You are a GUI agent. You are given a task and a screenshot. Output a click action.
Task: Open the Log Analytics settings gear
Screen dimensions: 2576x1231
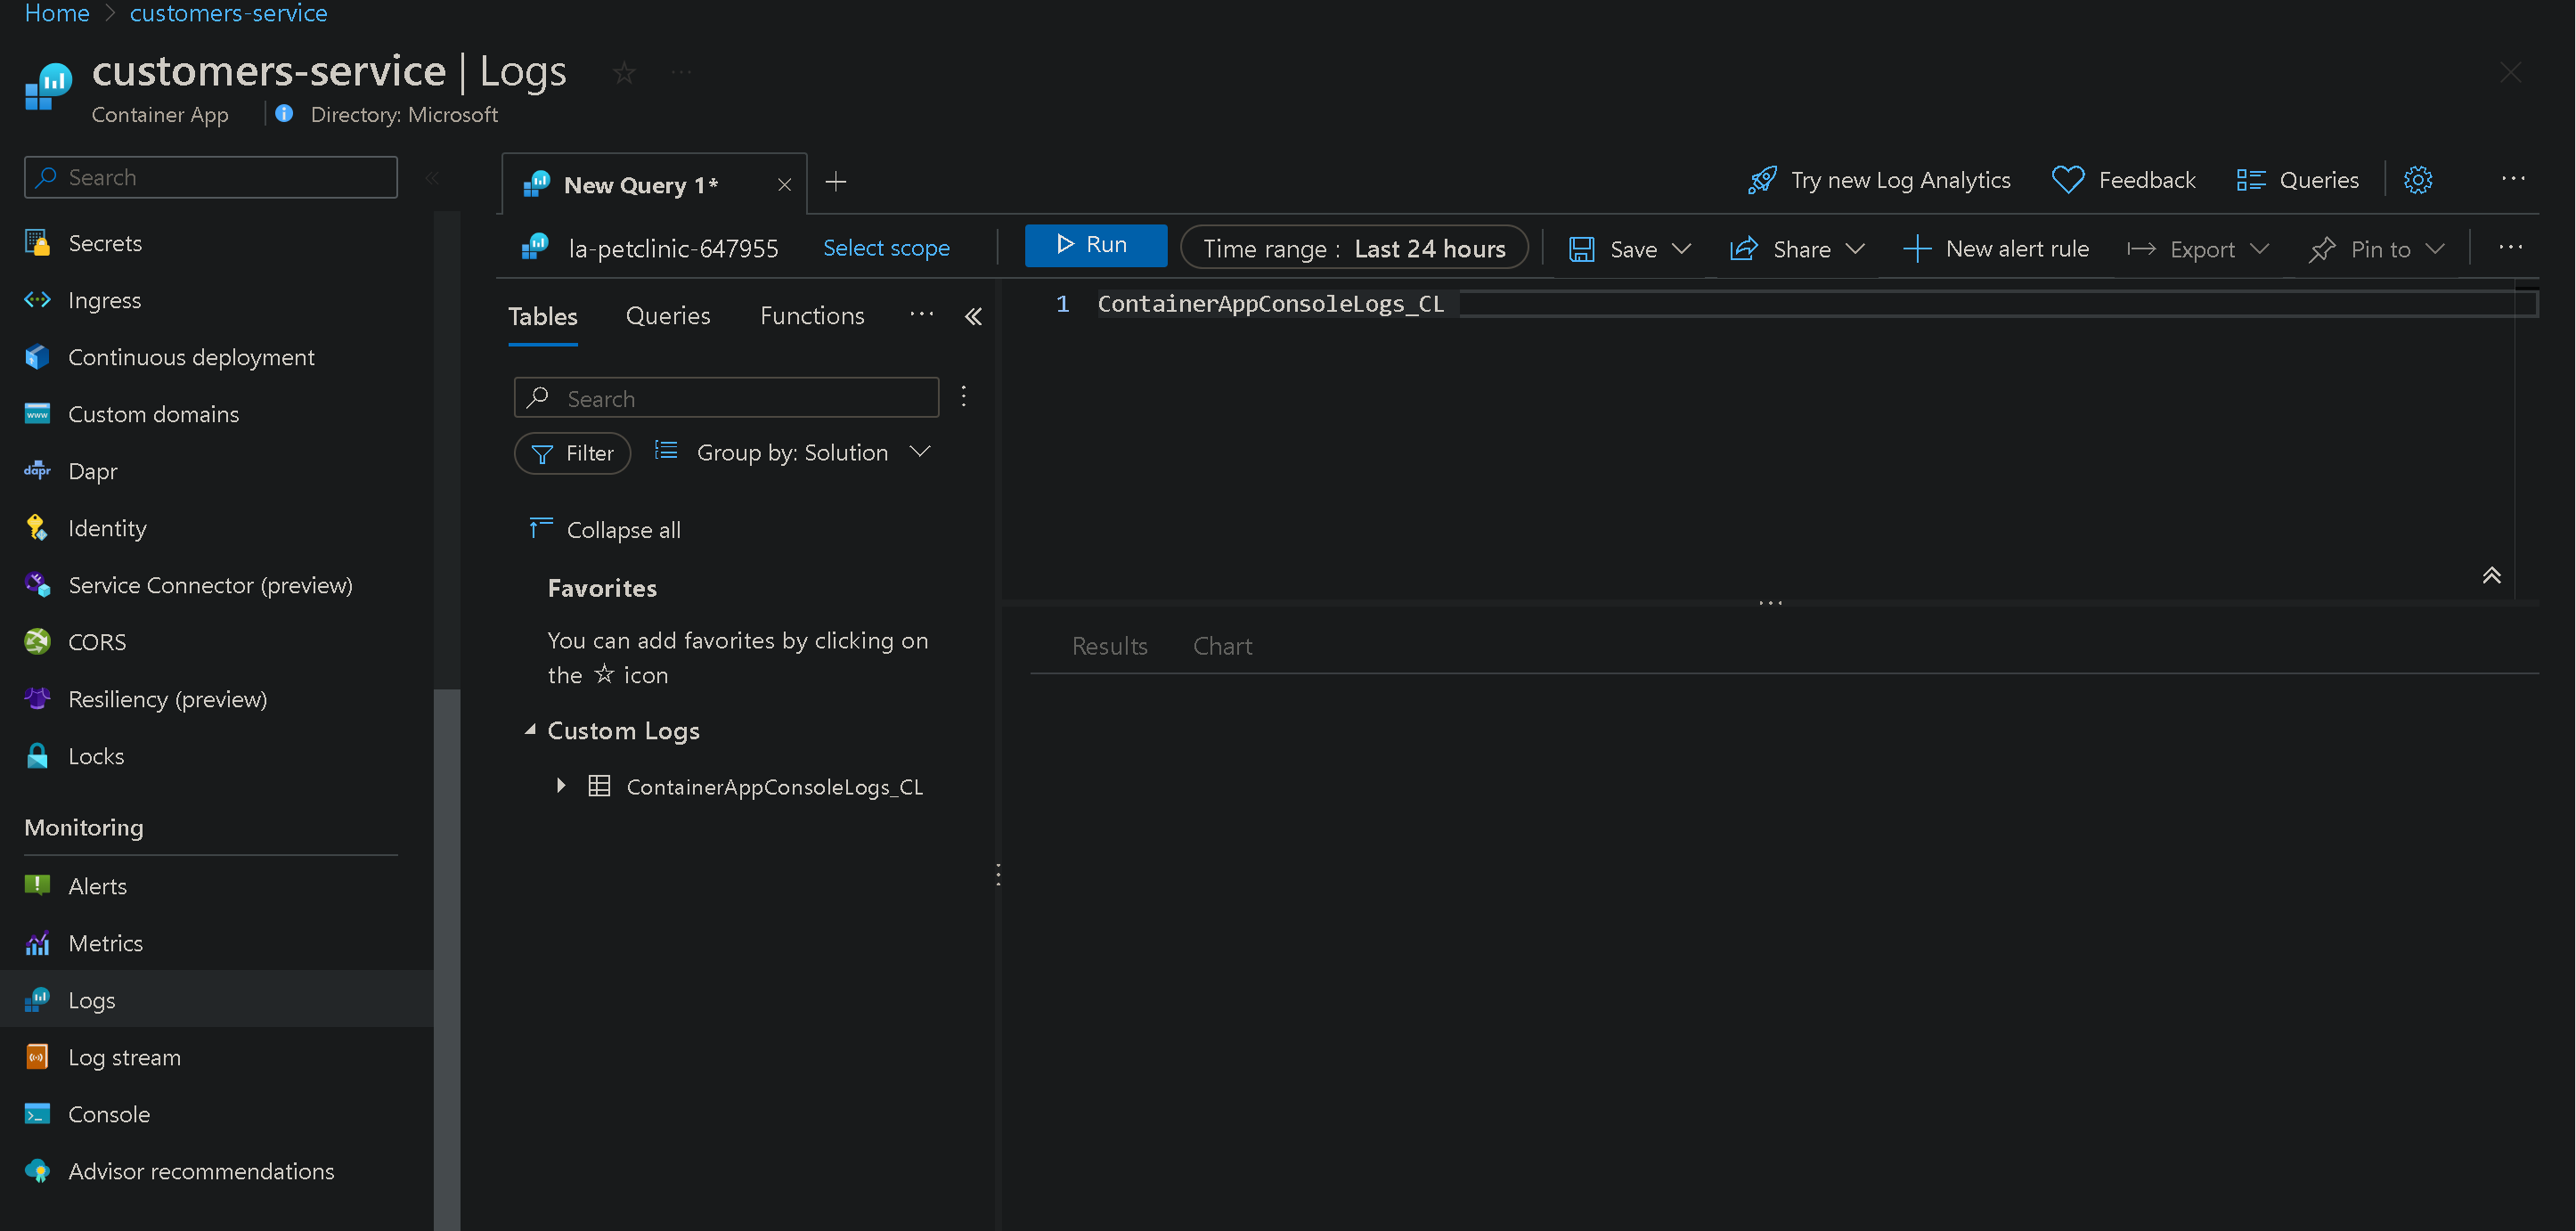[x=2418, y=180]
